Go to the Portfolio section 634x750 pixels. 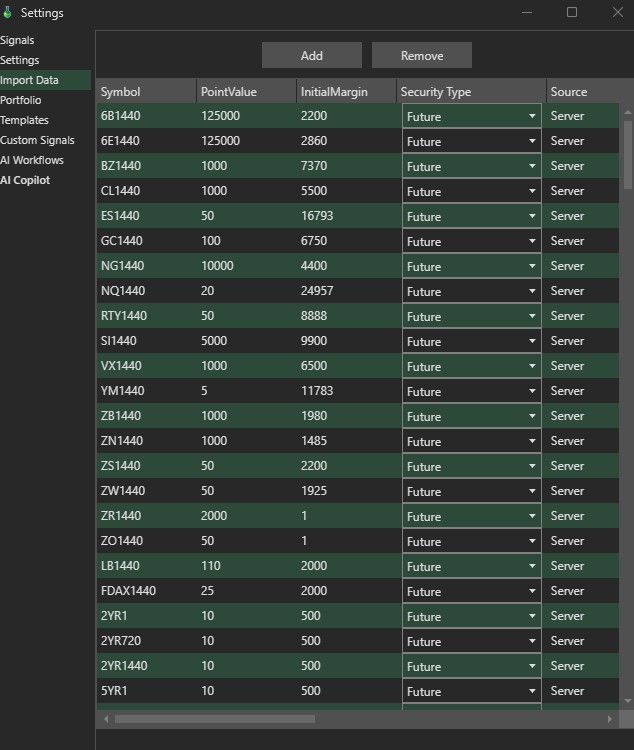pyautogui.click(x=21, y=100)
